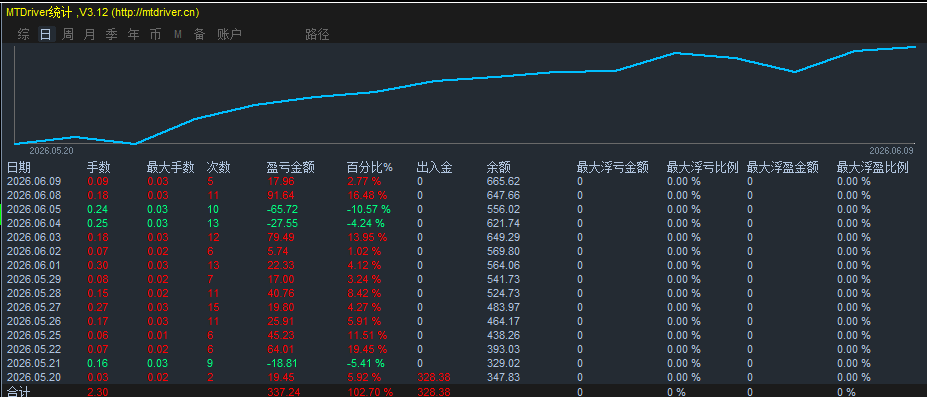Click the 出入金 column header
This screenshot has height=397, width=927.
coord(435,168)
